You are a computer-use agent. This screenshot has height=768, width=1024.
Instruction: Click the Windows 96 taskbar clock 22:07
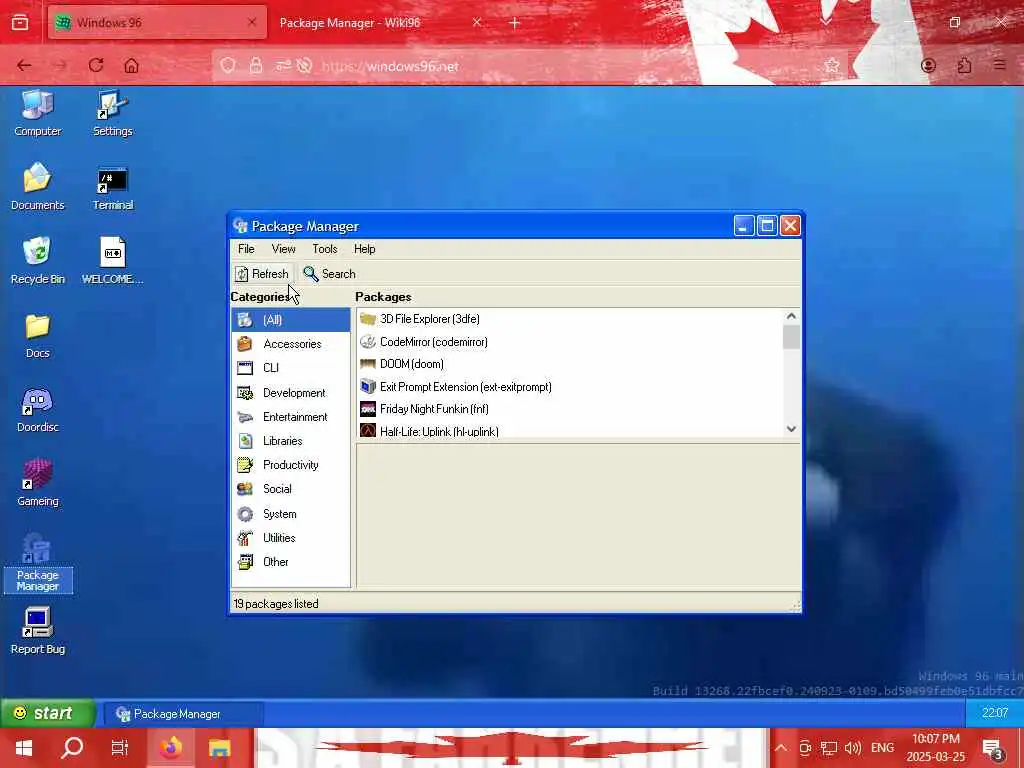[x=995, y=712]
